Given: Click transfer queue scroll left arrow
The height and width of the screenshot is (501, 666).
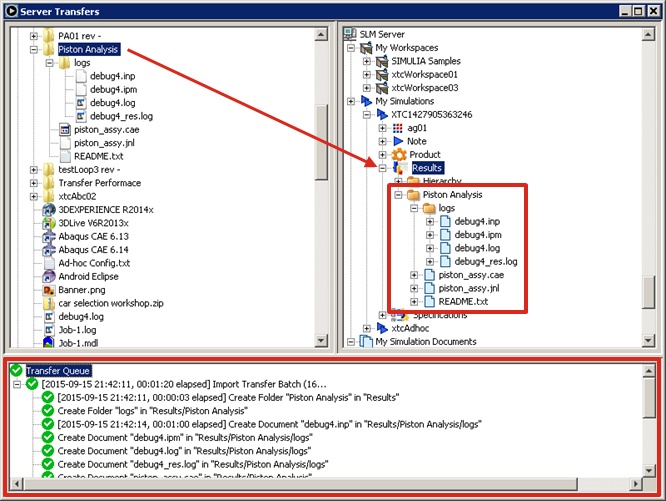Looking at the screenshot, I should click(x=17, y=484).
